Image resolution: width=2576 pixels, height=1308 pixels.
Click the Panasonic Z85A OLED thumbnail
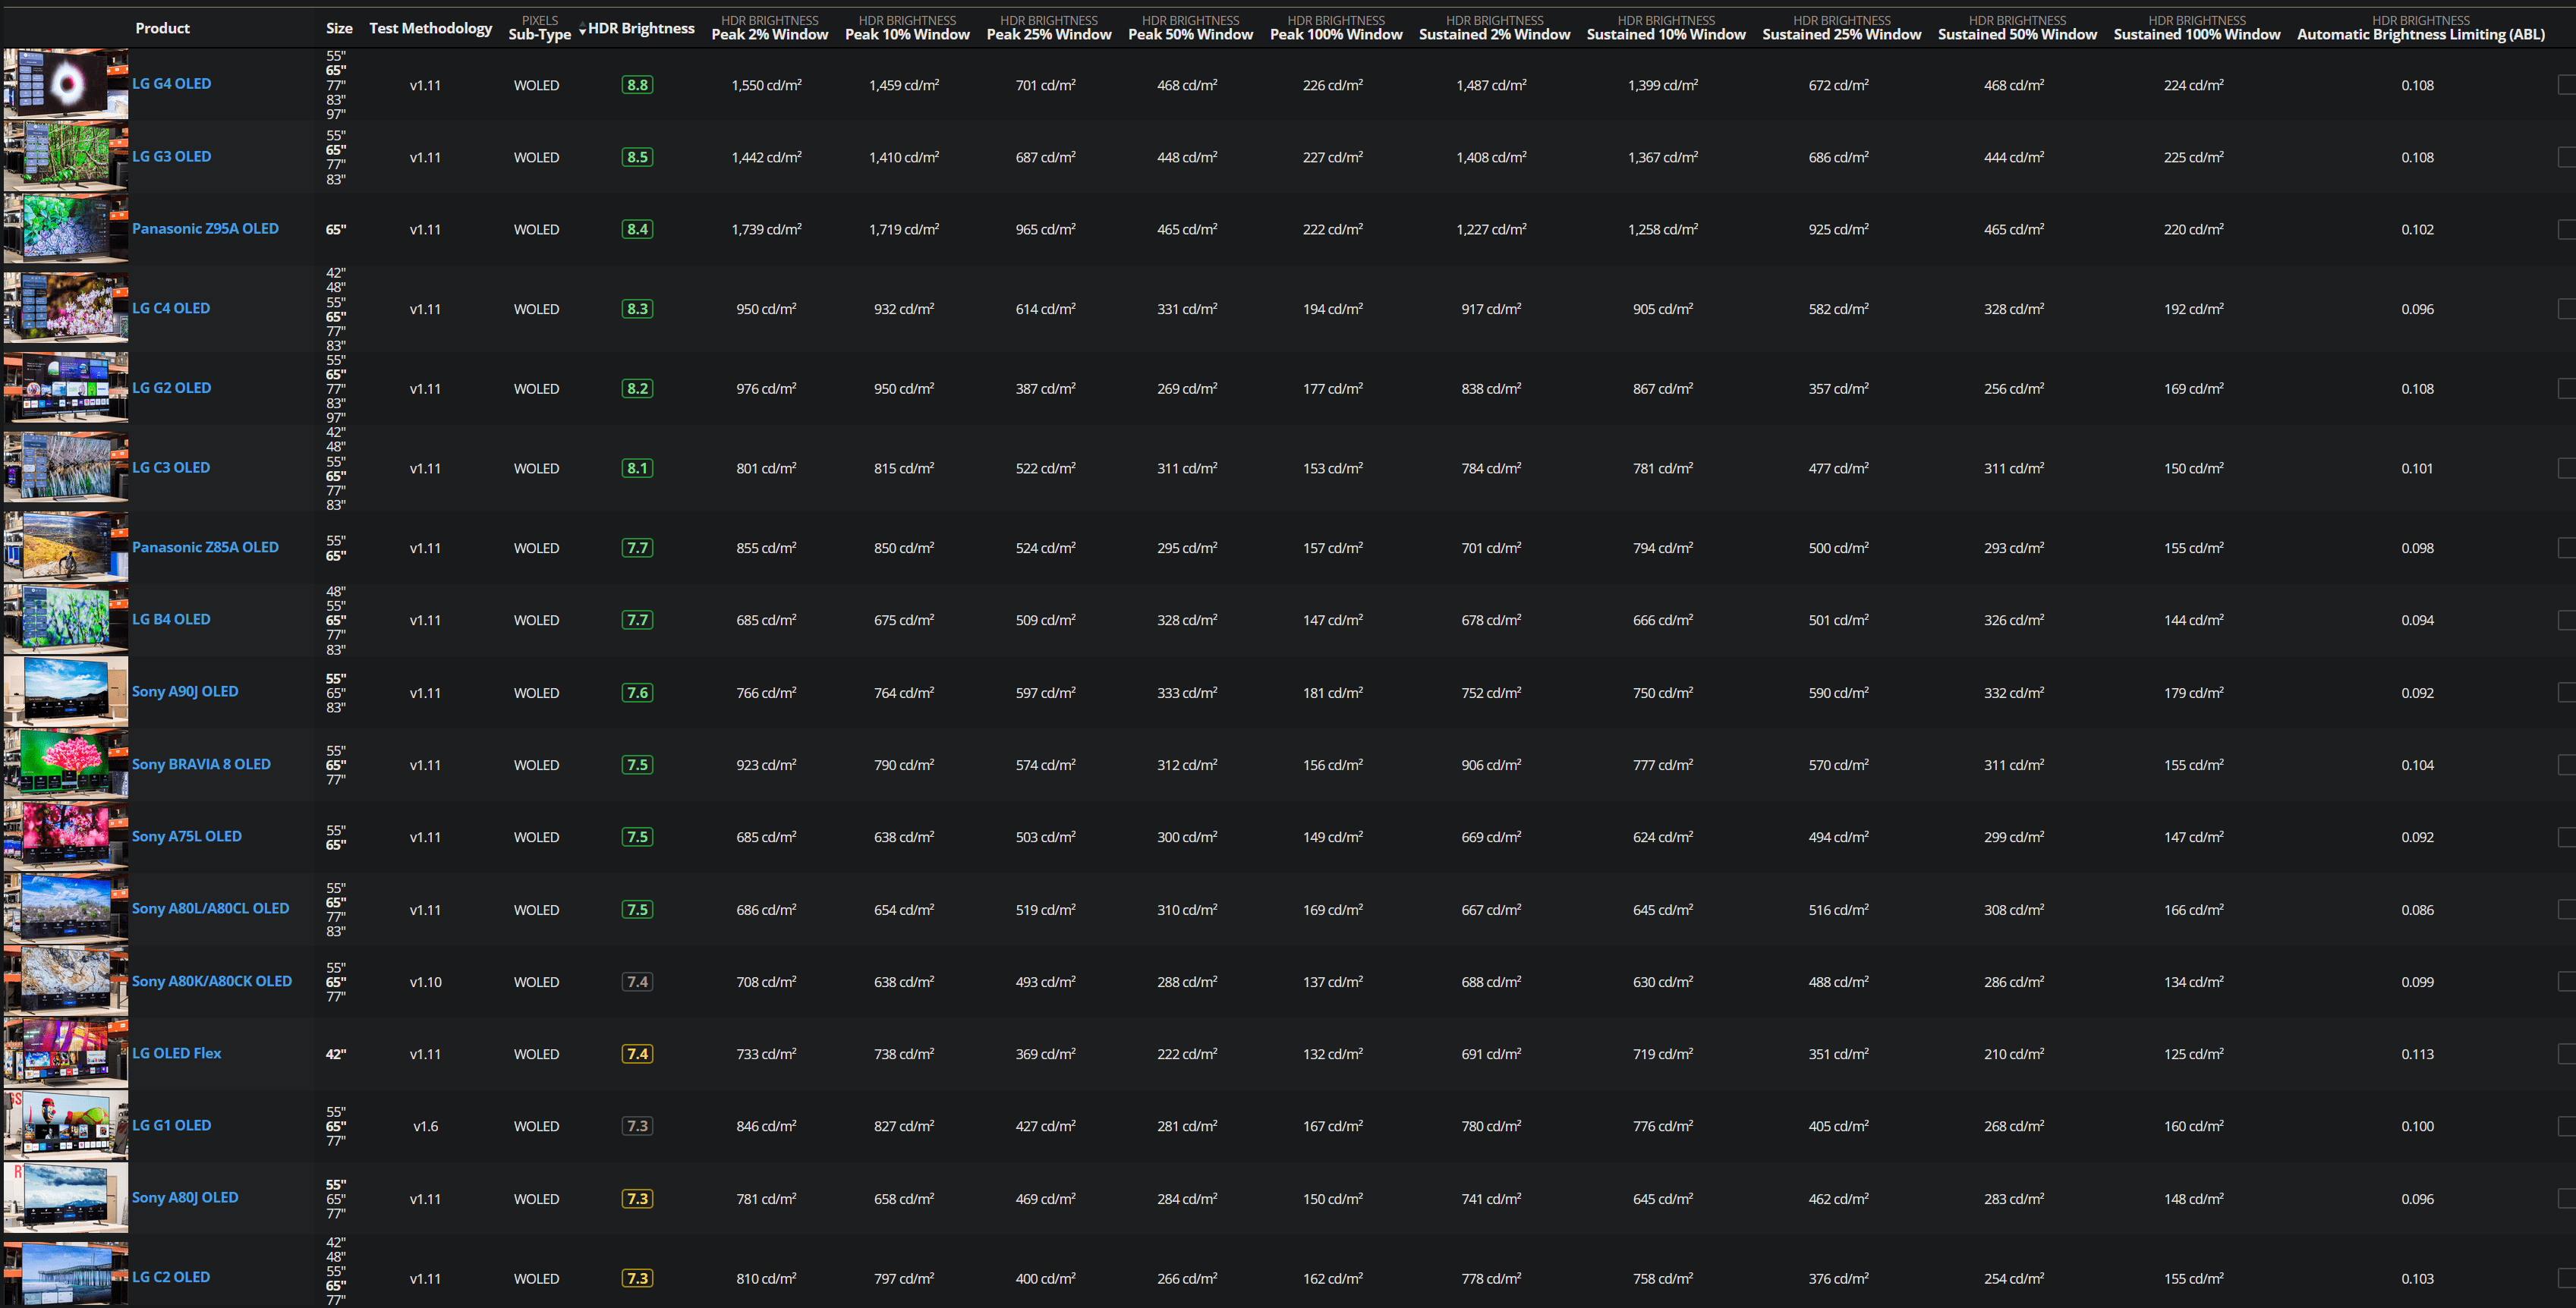tap(66, 547)
